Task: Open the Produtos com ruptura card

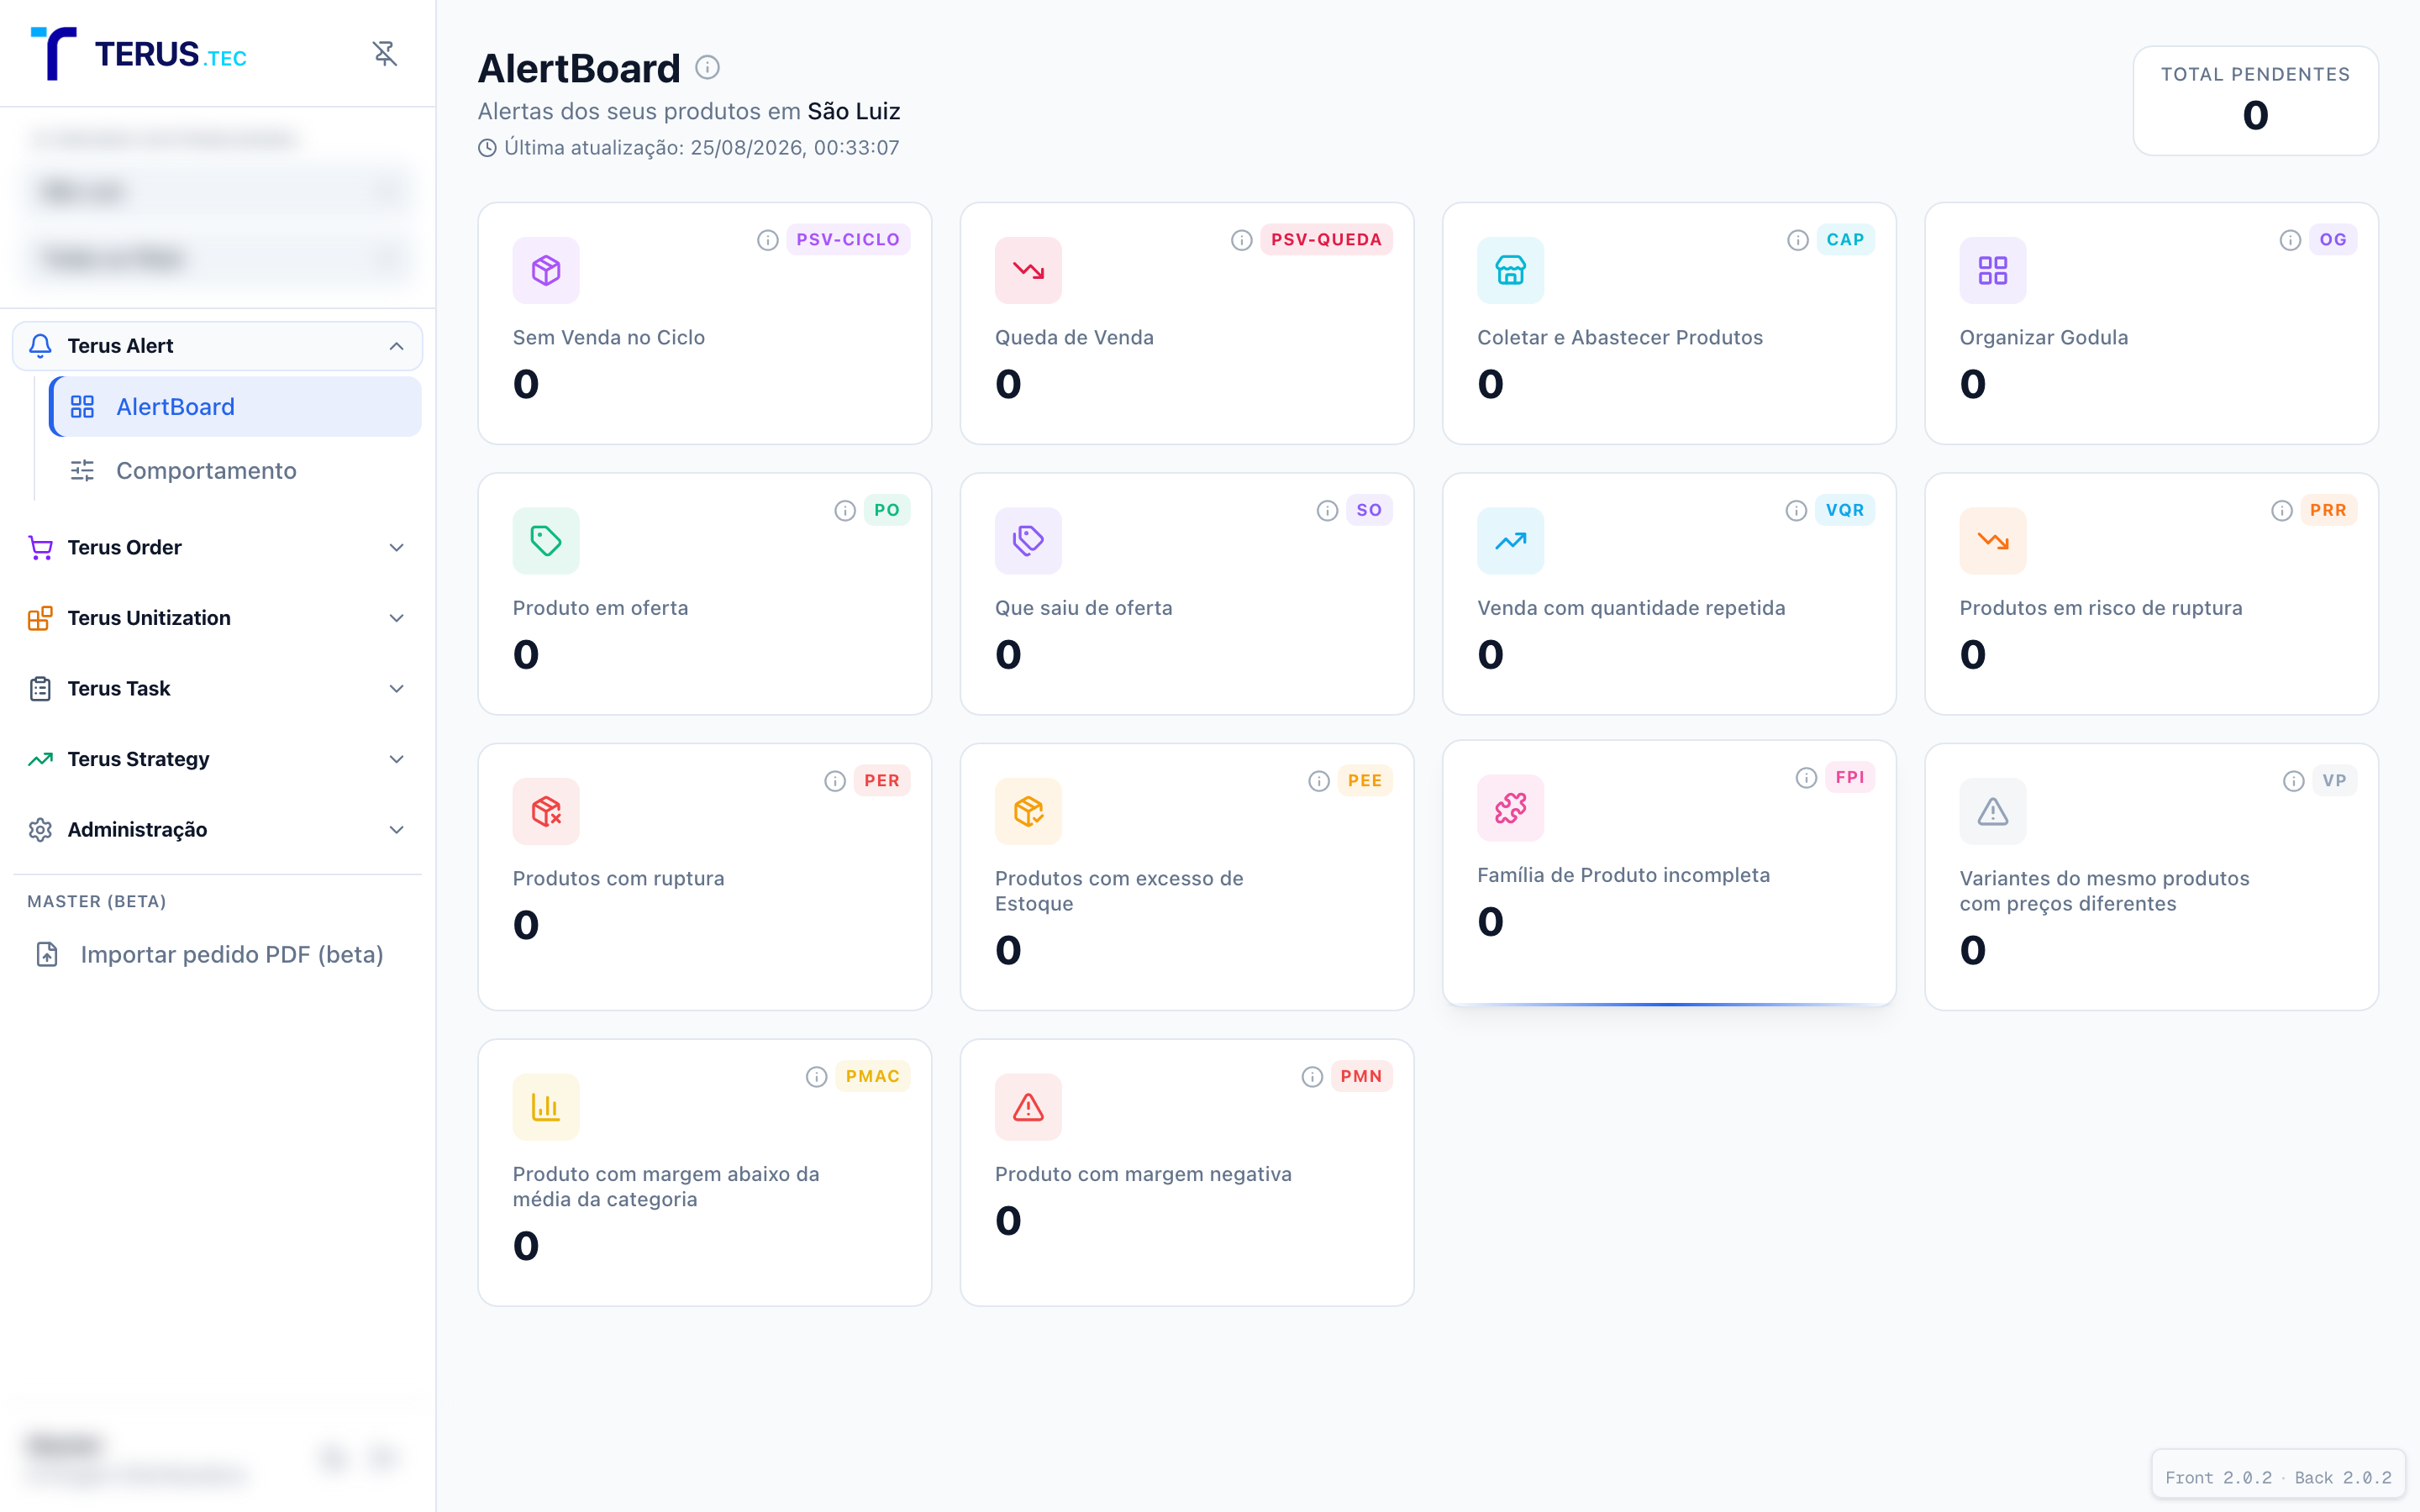Action: (705, 877)
